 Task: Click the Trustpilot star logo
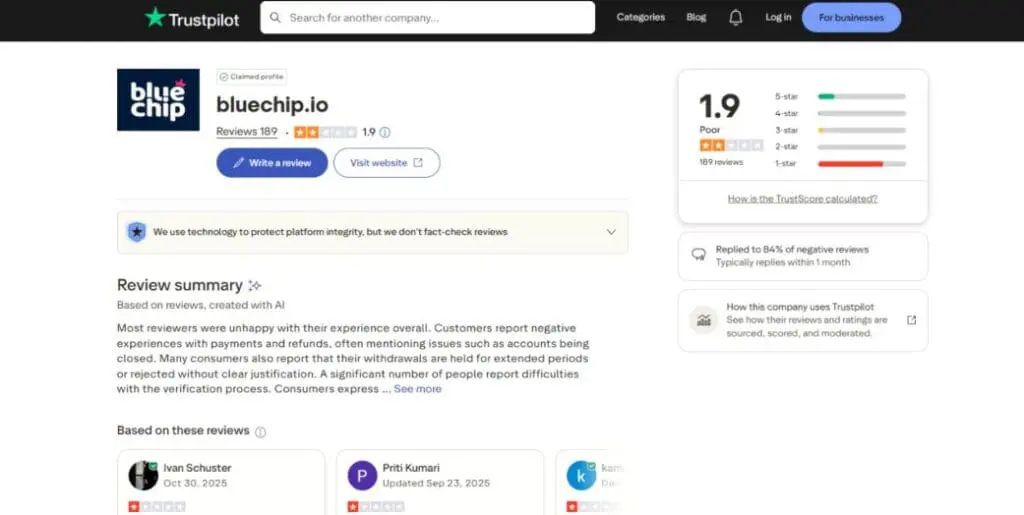[155, 17]
